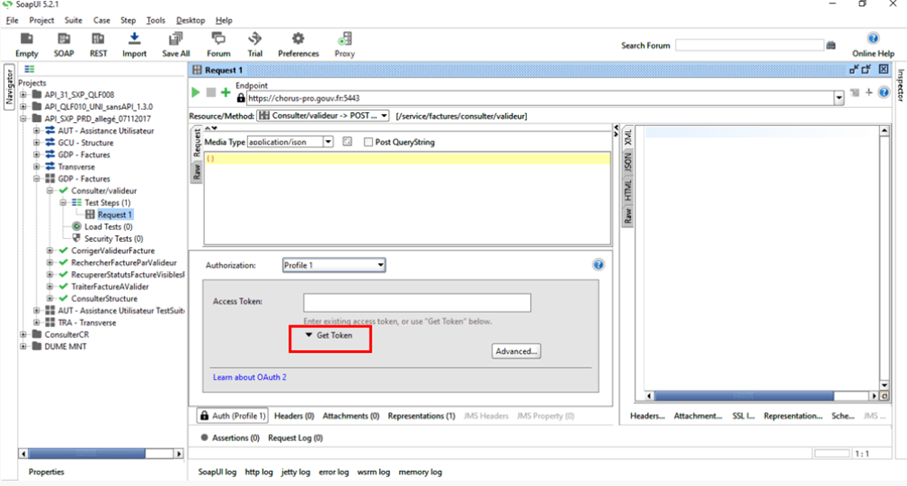Select Security Tests (0) item
Image resolution: width=907 pixels, height=486 pixels.
113,238
